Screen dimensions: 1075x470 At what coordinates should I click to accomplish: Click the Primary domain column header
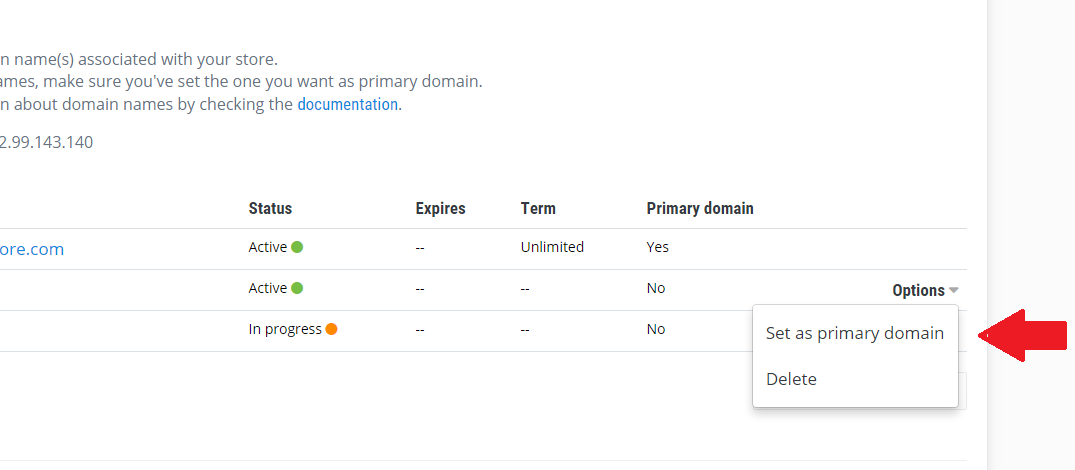point(700,208)
